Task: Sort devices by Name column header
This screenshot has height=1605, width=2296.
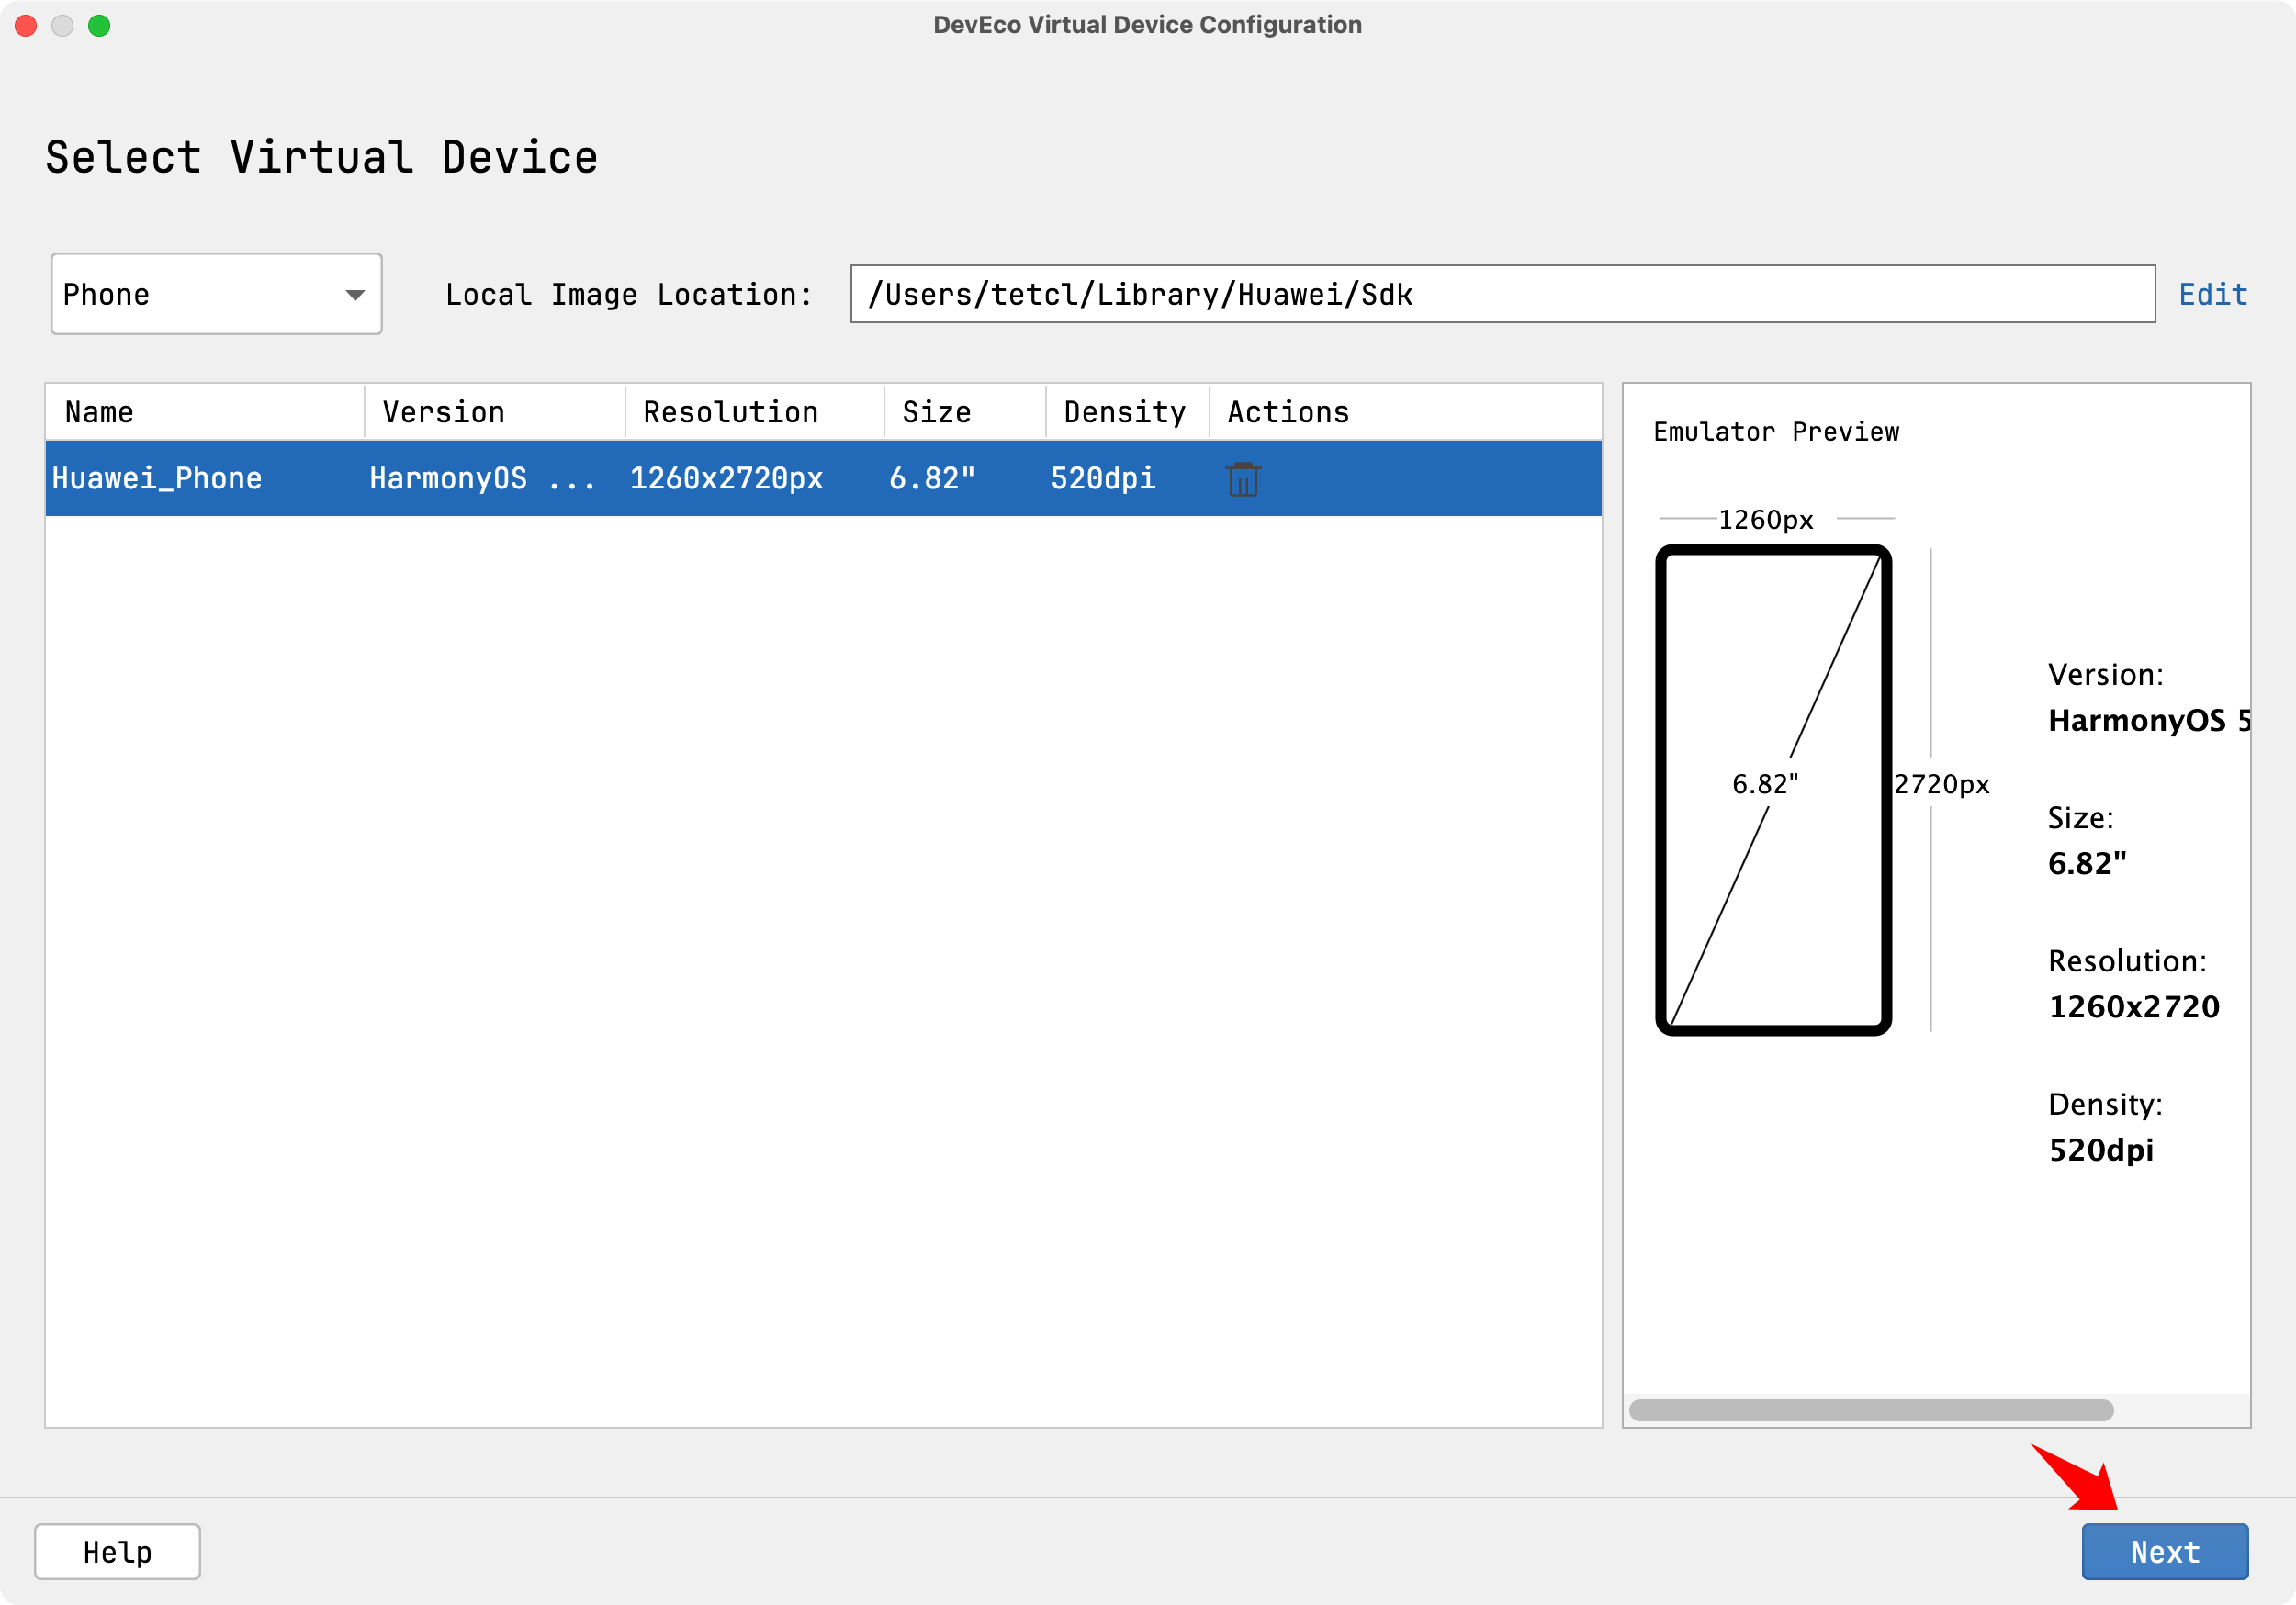Action: click(100, 412)
